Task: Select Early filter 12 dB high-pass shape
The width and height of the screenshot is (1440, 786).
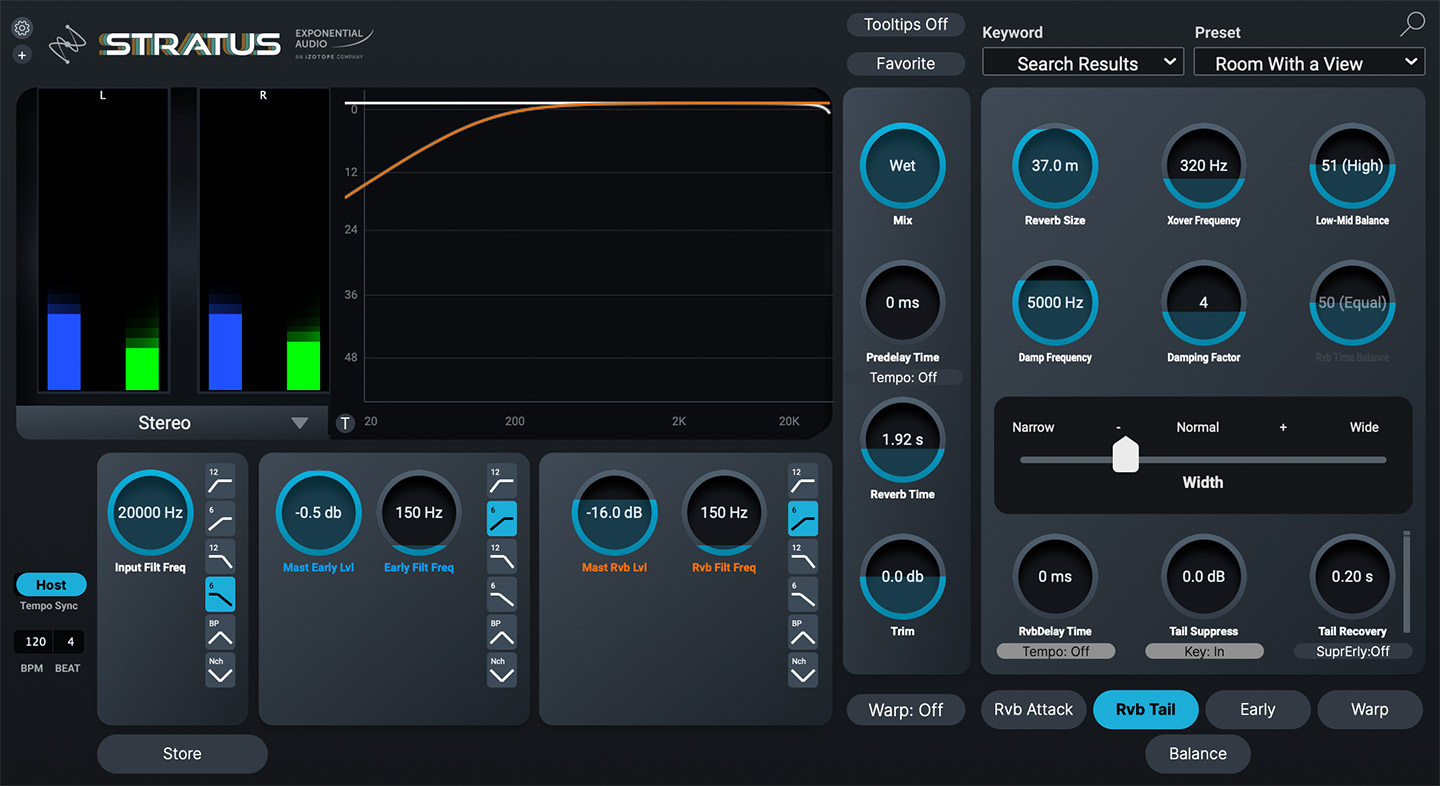Action: [x=502, y=481]
